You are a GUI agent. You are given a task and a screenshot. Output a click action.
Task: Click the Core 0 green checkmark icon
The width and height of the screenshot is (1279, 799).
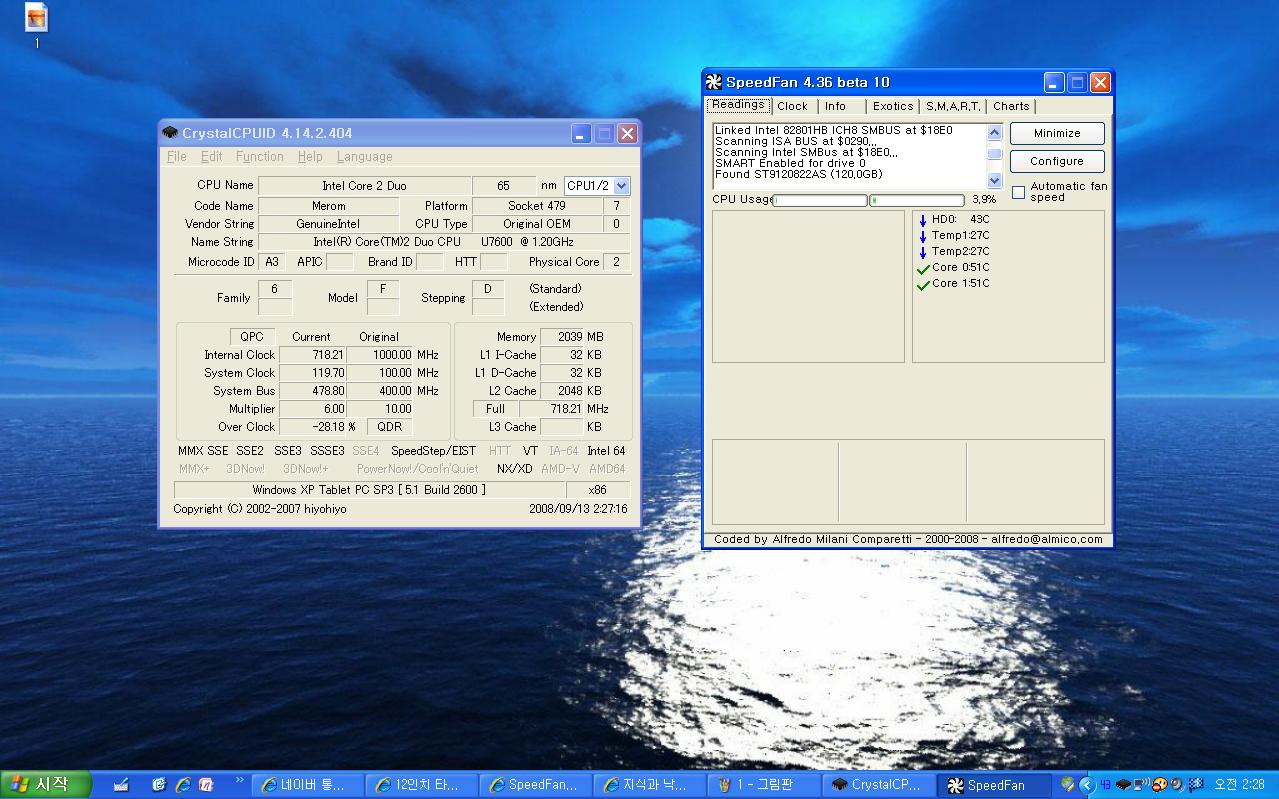click(923, 268)
